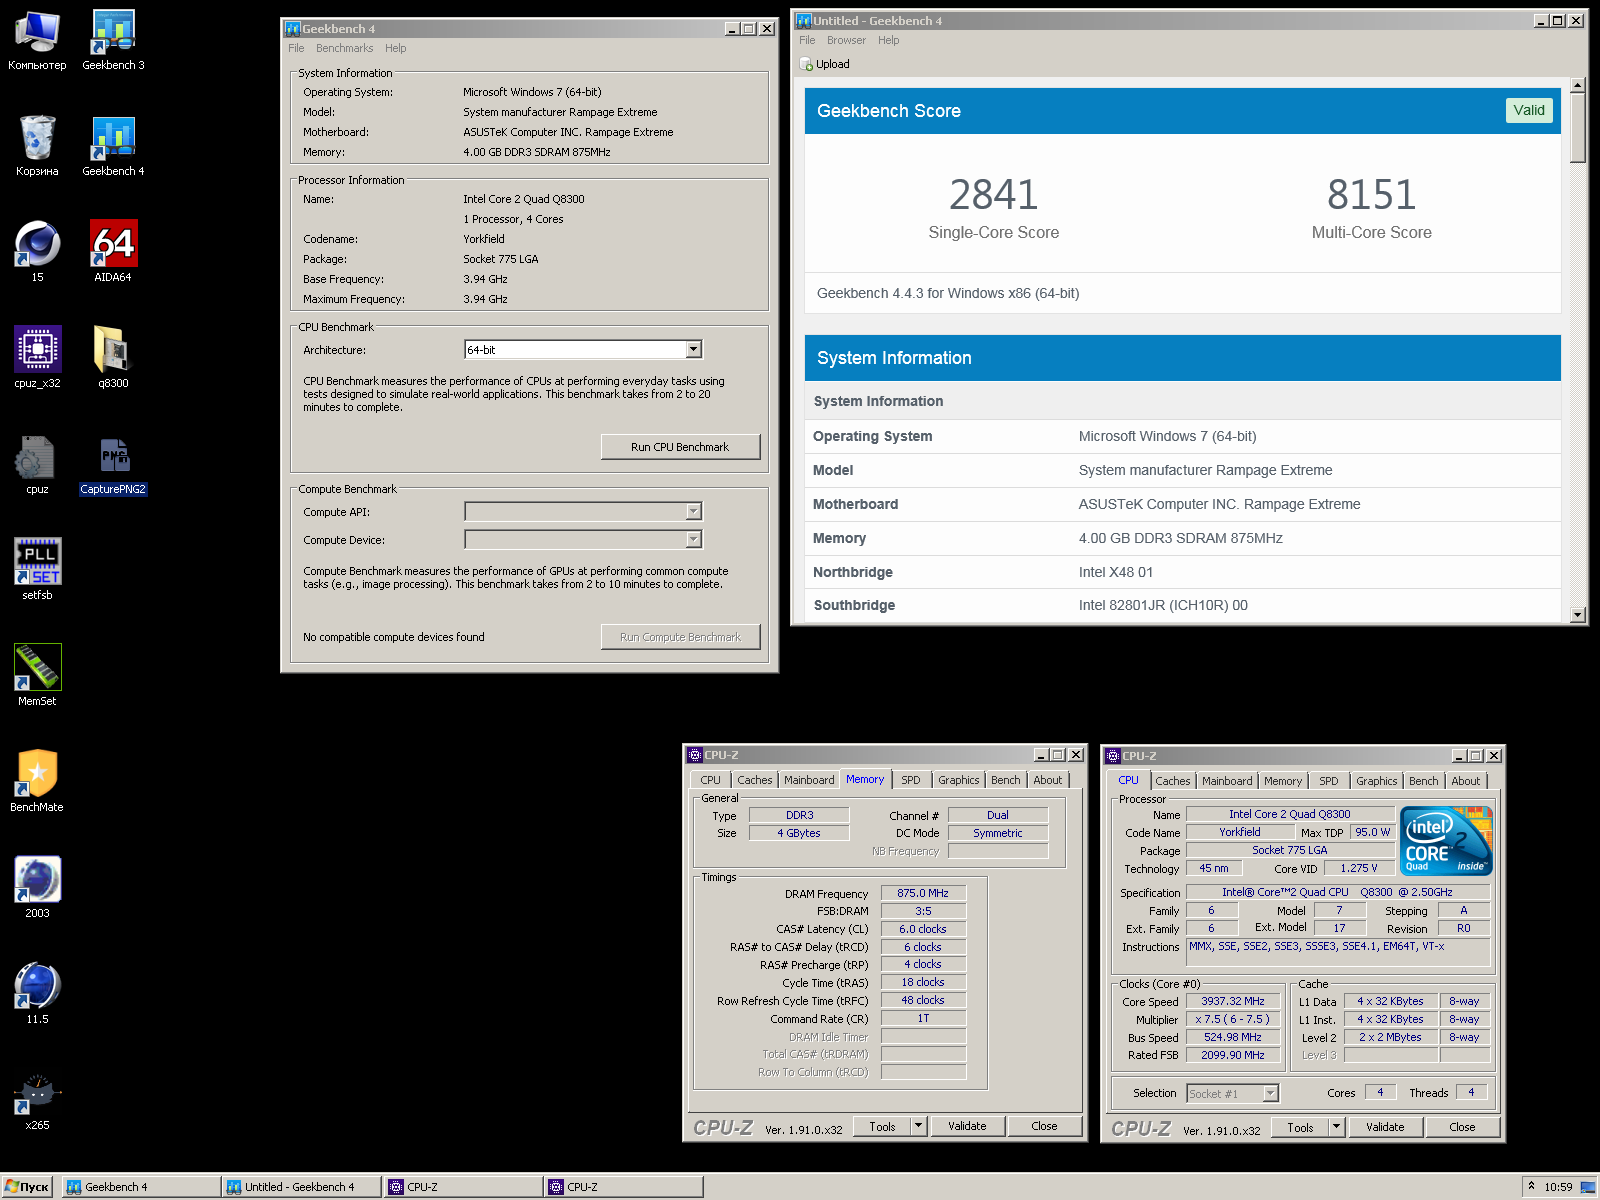
Task: Click the CAS# Latency 6.0 clocks value
Action: coord(923,929)
